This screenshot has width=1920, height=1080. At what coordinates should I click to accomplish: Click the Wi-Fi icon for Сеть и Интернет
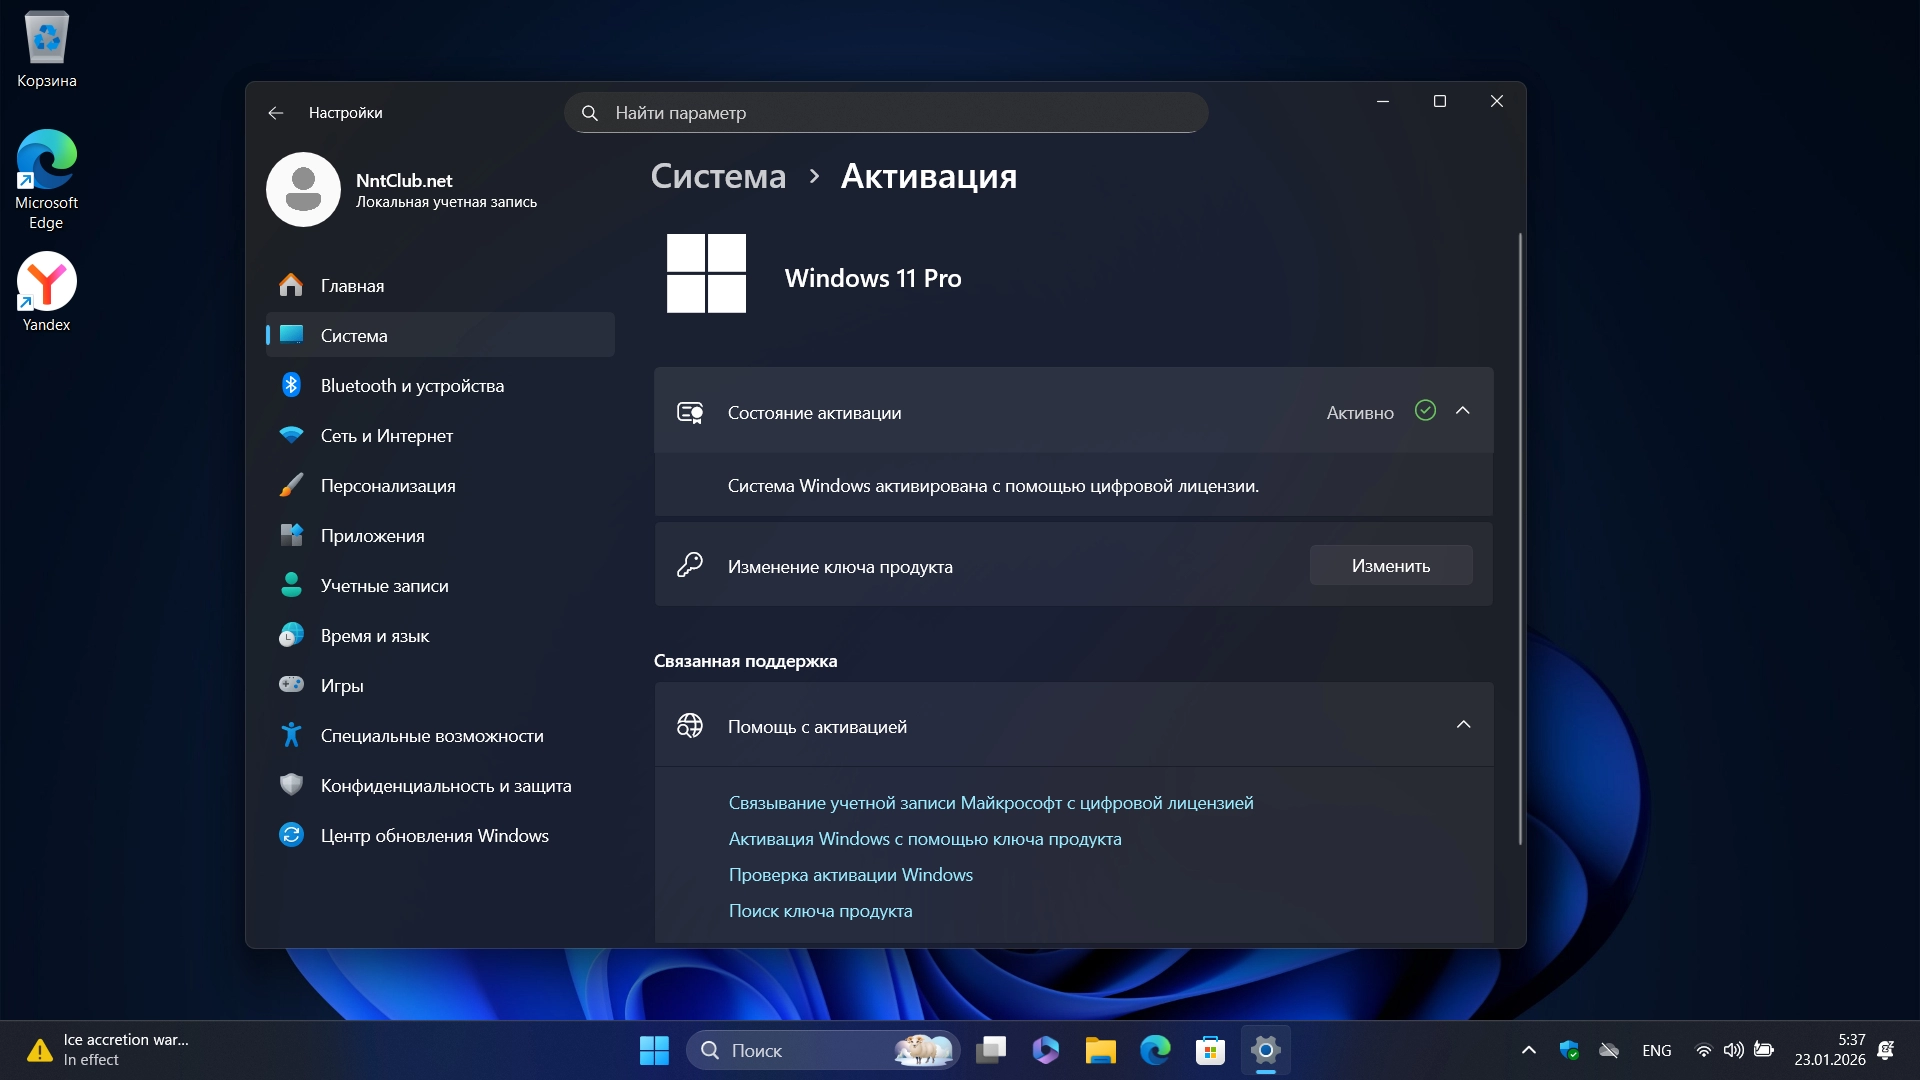291,435
